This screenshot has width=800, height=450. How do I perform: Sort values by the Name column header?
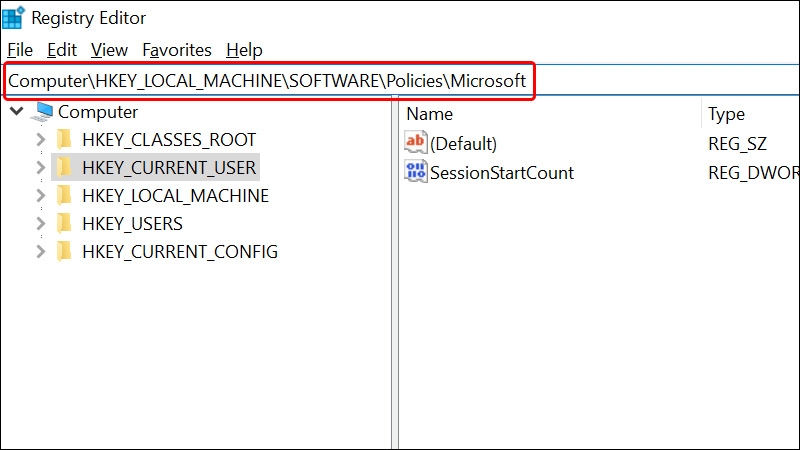[x=430, y=114]
